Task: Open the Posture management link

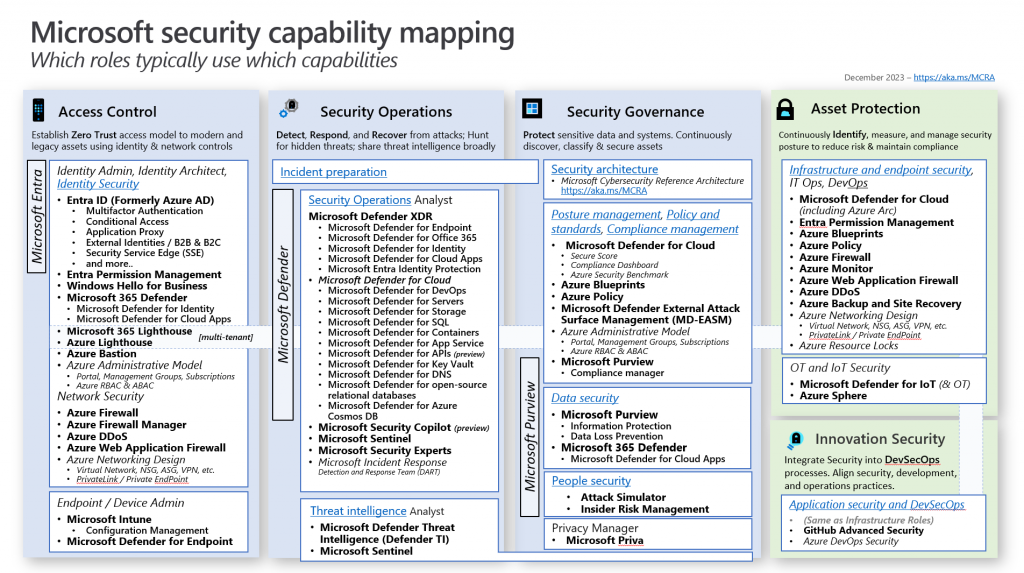Action: point(605,214)
